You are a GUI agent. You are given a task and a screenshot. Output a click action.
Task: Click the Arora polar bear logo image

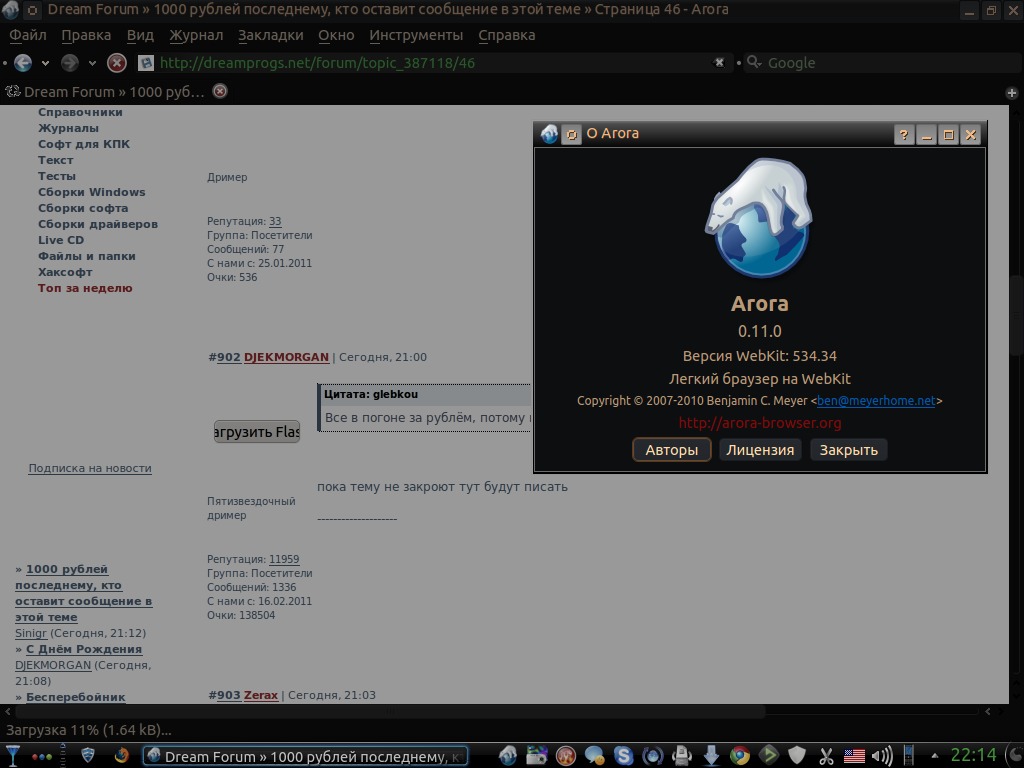(760, 218)
